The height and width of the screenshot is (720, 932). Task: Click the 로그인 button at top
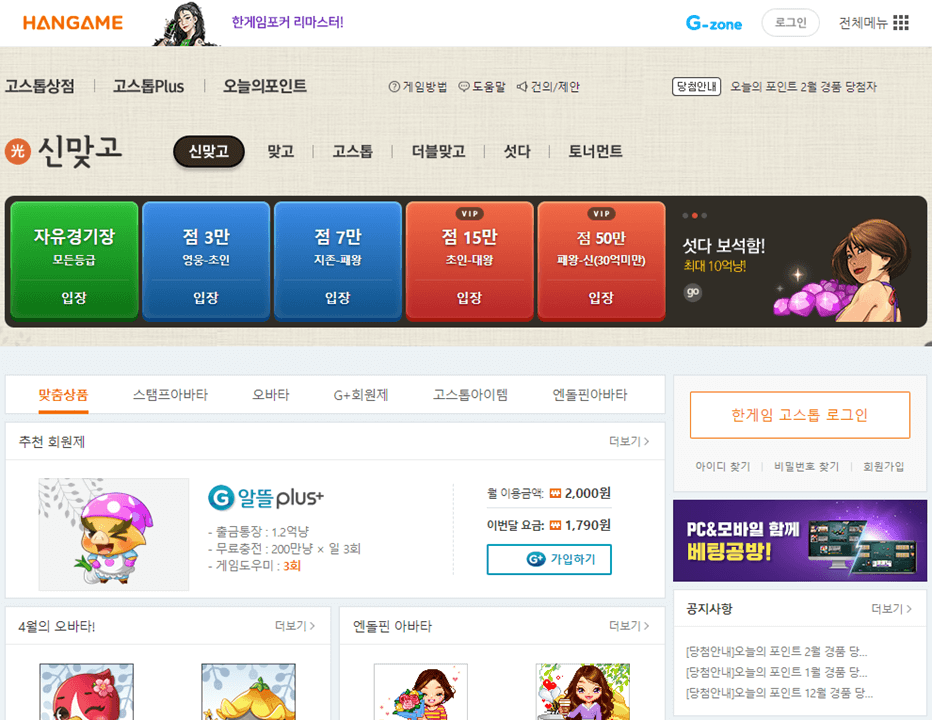click(x=790, y=23)
